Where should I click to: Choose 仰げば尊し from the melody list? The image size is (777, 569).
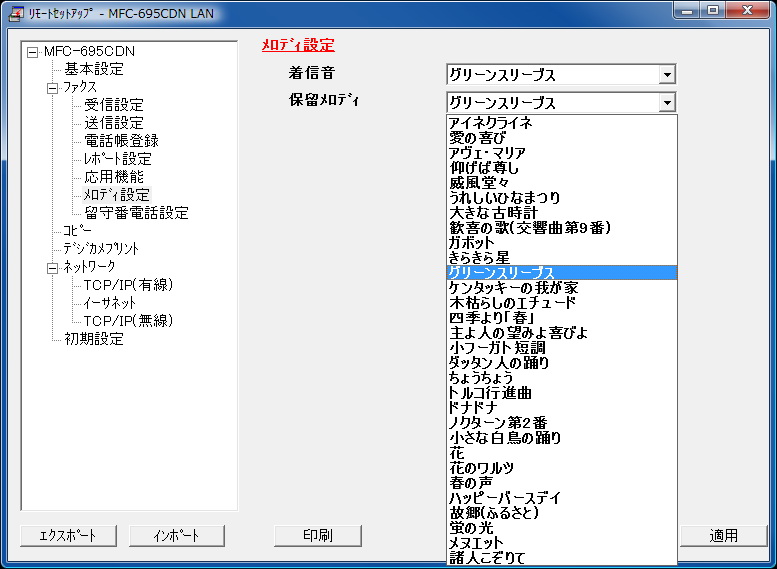[x=561, y=168]
